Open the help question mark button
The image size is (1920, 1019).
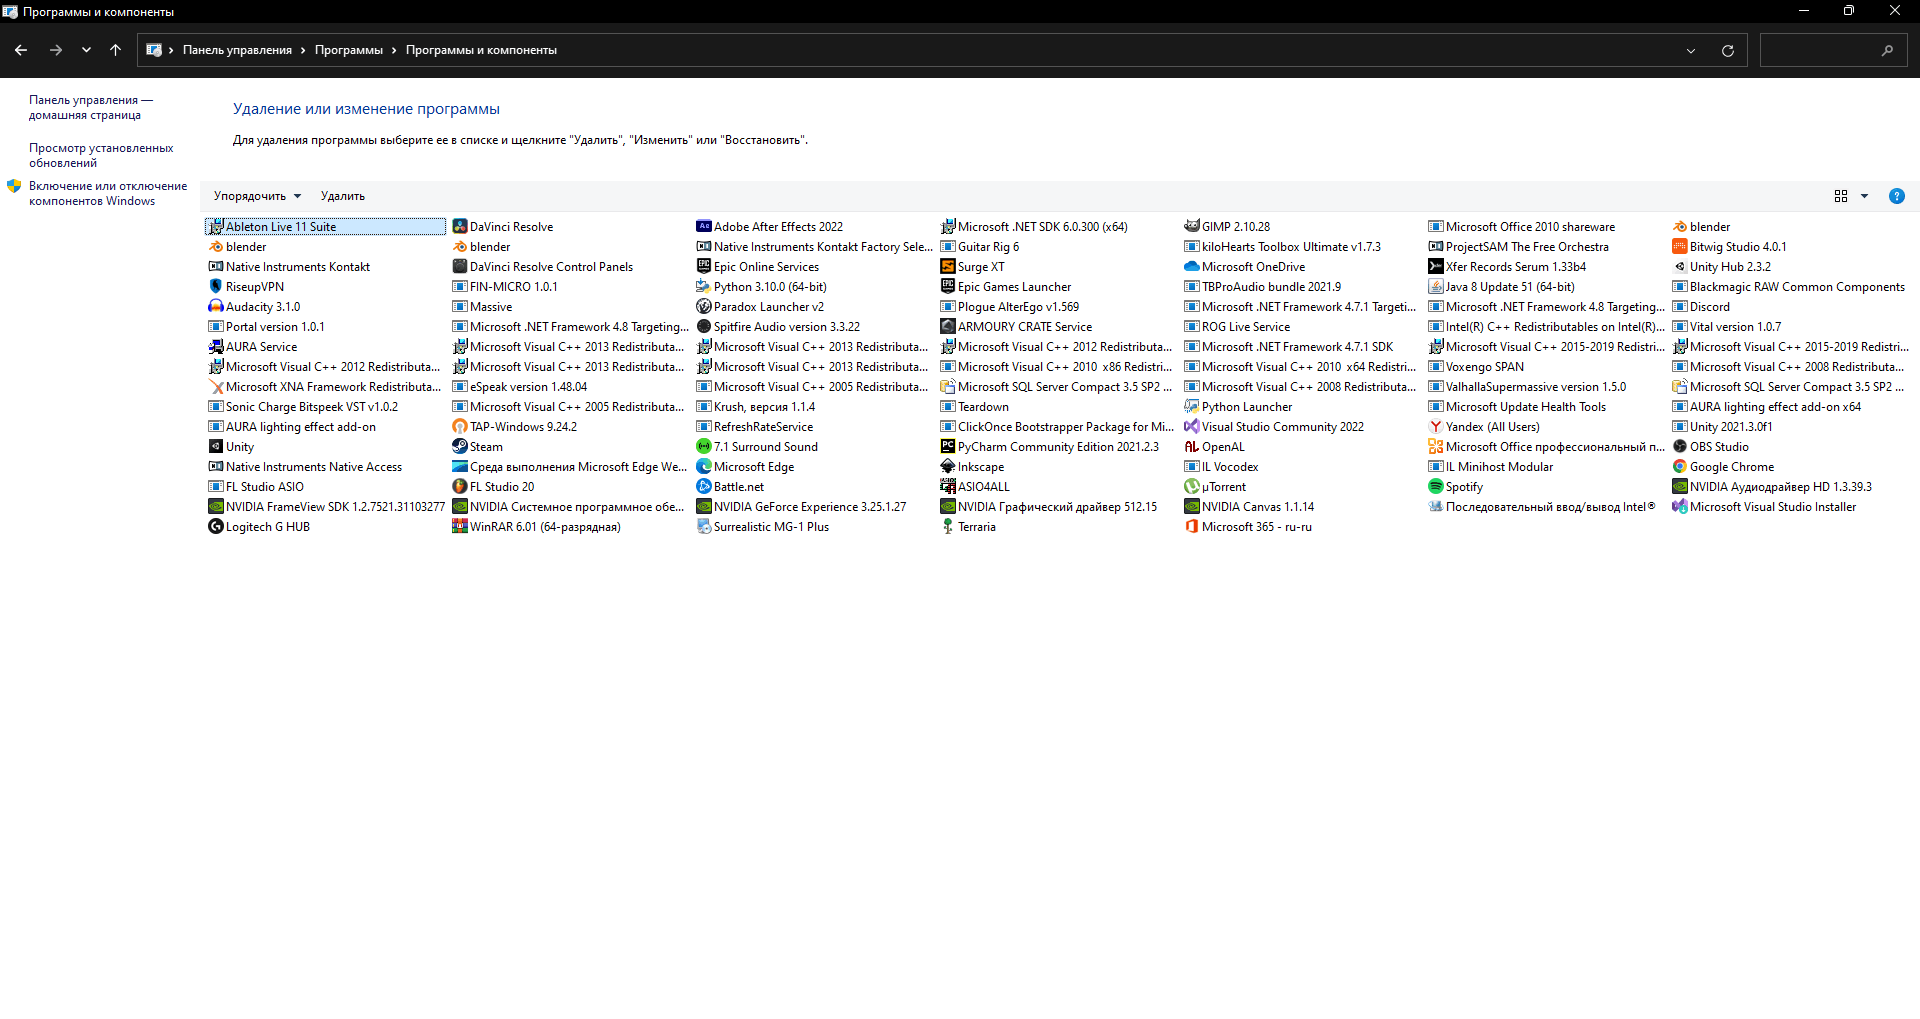(x=1897, y=196)
